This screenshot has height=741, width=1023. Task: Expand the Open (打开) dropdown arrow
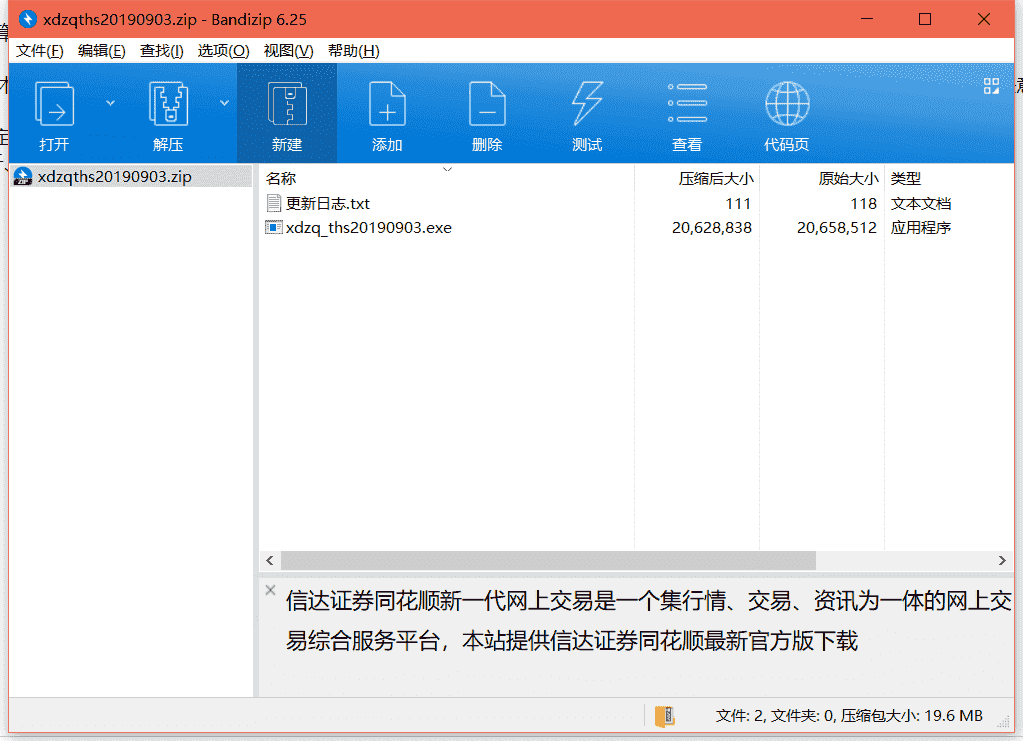[x=110, y=103]
